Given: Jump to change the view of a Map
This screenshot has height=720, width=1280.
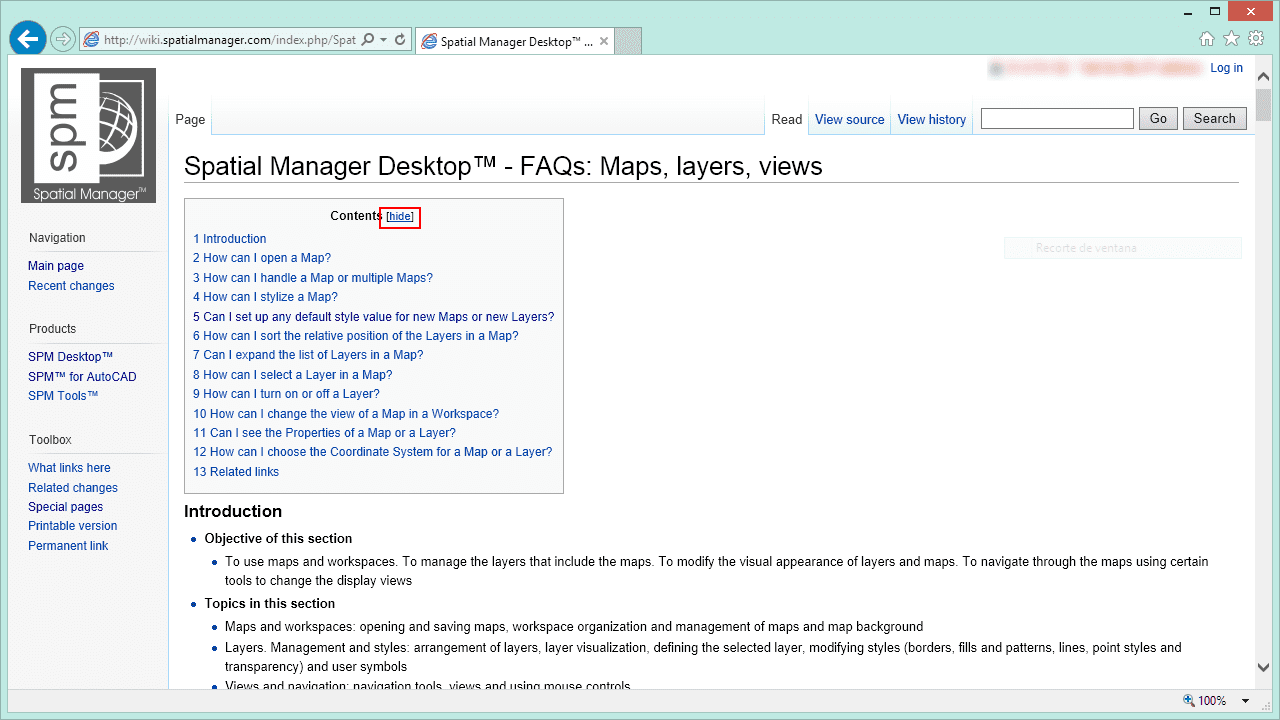Looking at the screenshot, I should (x=346, y=414).
